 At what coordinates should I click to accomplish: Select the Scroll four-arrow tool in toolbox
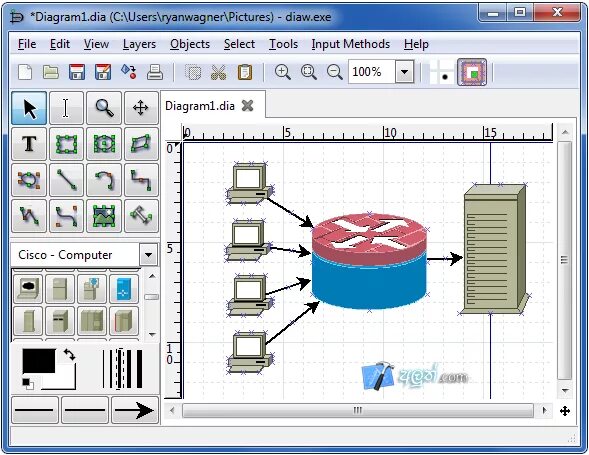coord(141,108)
